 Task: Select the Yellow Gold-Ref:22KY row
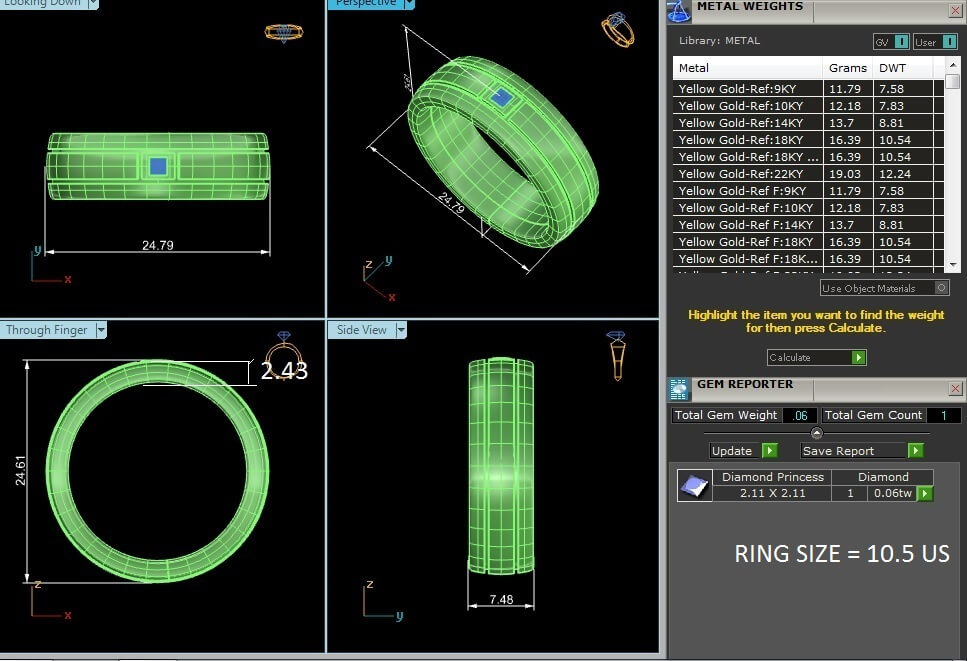[750, 174]
